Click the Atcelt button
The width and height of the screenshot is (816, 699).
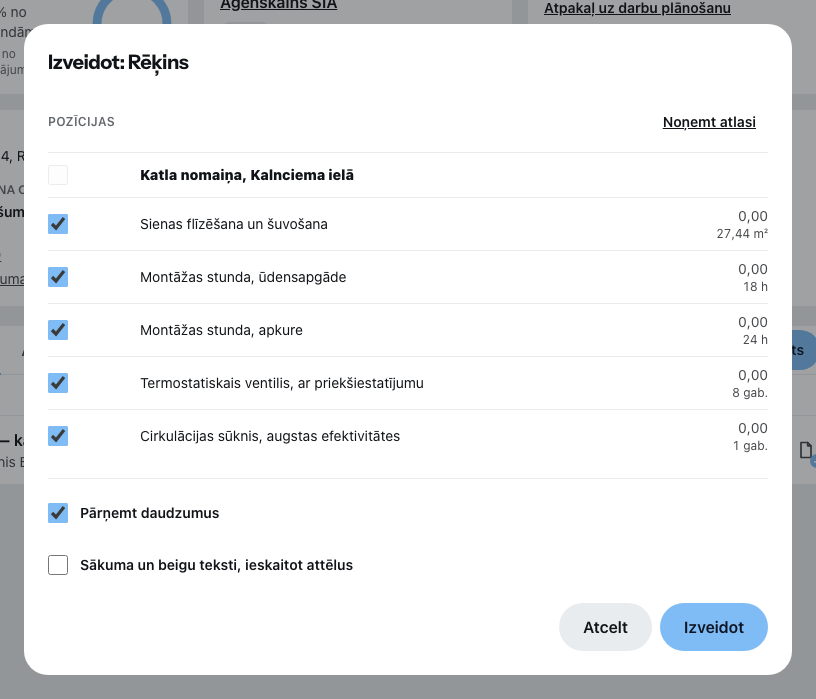605,627
